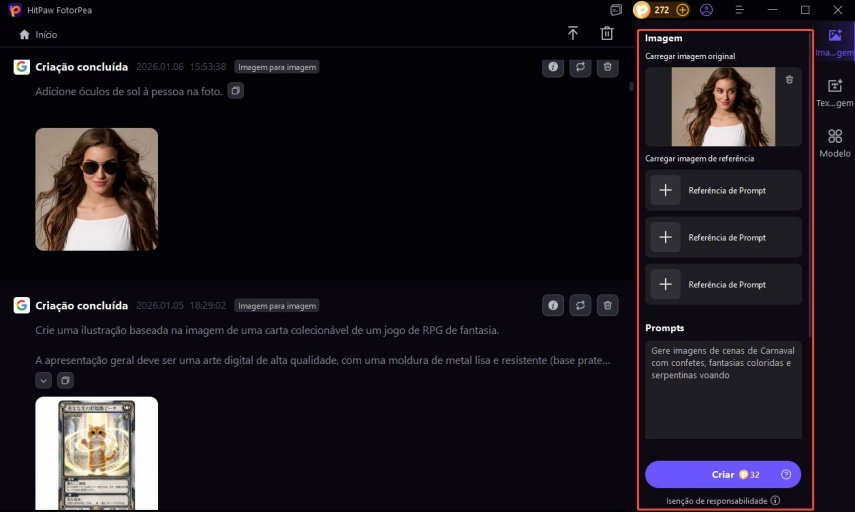Click the Criar button
This screenshot has width=855, height=512.
tap(715, 474)
